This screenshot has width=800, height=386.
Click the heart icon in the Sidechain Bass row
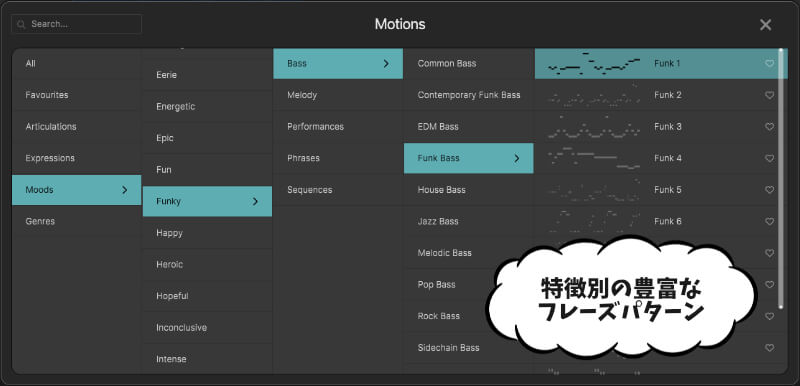click(x=769, y=348)
